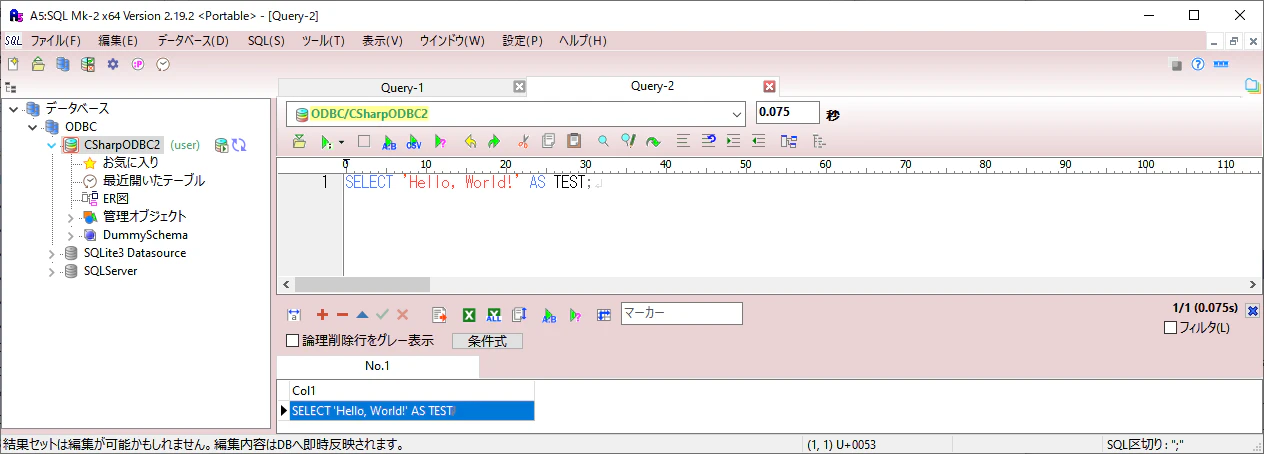This screenshot has width=1264, height=454.
Task: Click the scissors cut icon
Action: 523,142
